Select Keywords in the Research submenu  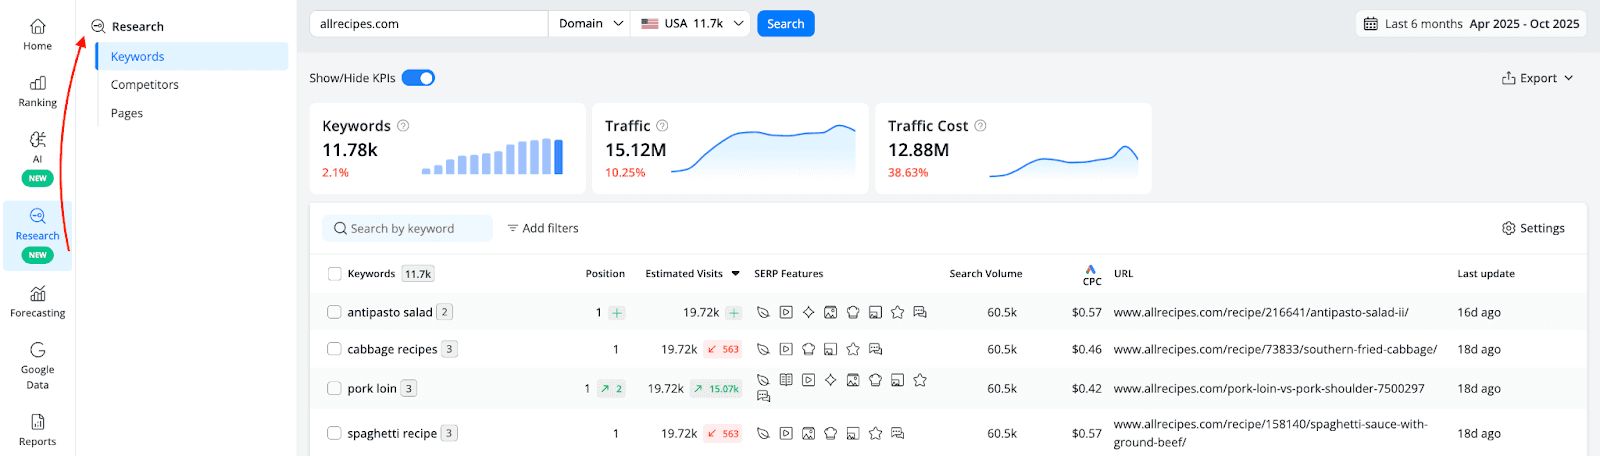point(192,57)
